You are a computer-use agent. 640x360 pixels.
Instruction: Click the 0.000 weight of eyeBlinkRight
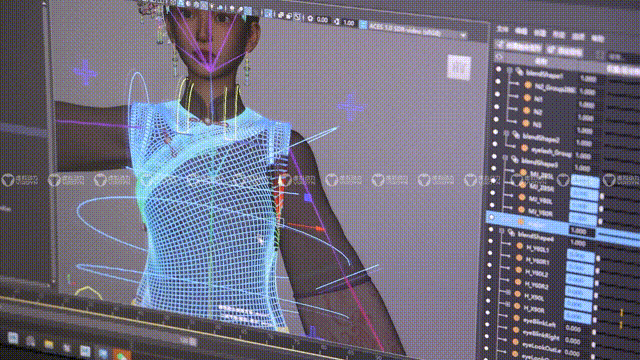click(572, 340)
